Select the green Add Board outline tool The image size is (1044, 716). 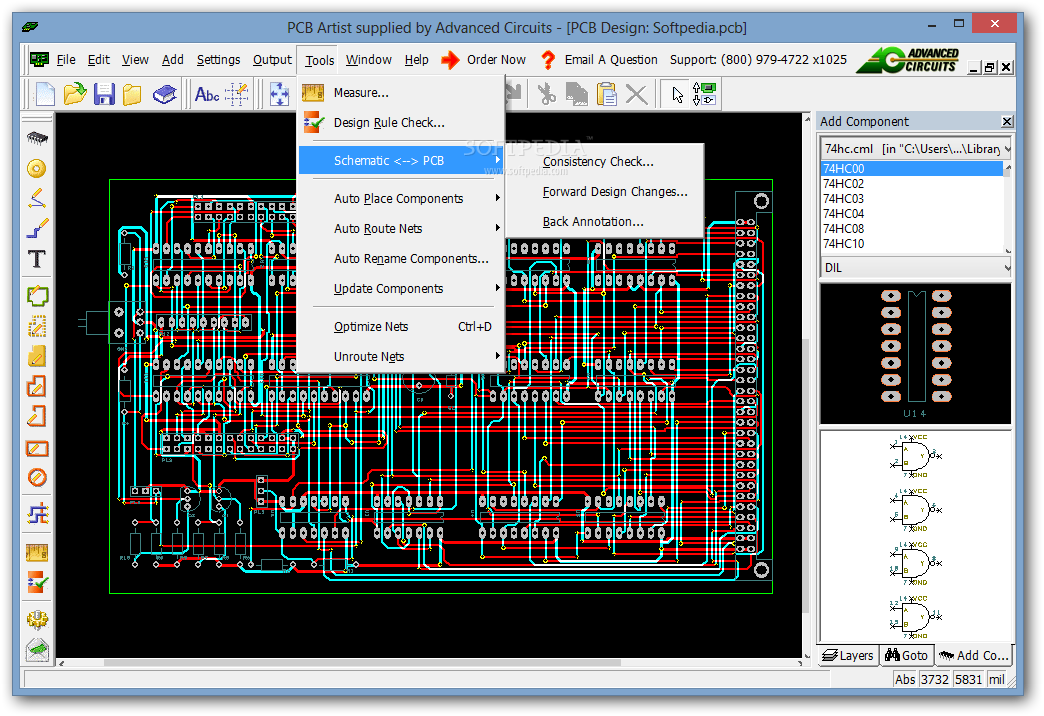click(x=37, y=295)
